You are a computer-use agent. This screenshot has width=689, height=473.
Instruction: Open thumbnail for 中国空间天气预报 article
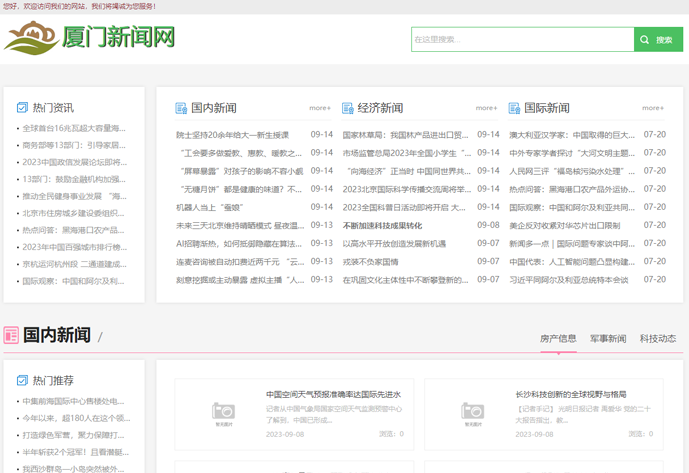[223, 413]
